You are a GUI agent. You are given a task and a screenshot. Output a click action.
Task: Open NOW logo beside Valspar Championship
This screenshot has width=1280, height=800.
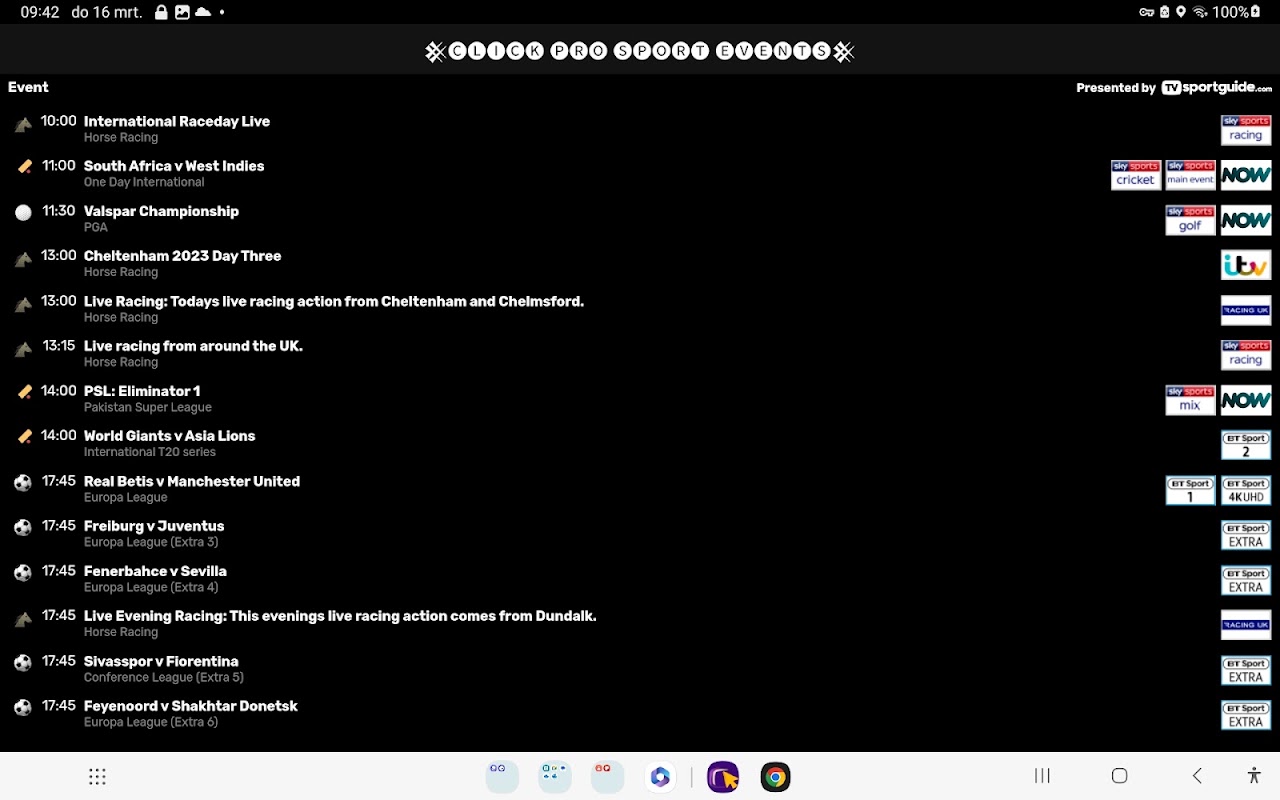1246,220
